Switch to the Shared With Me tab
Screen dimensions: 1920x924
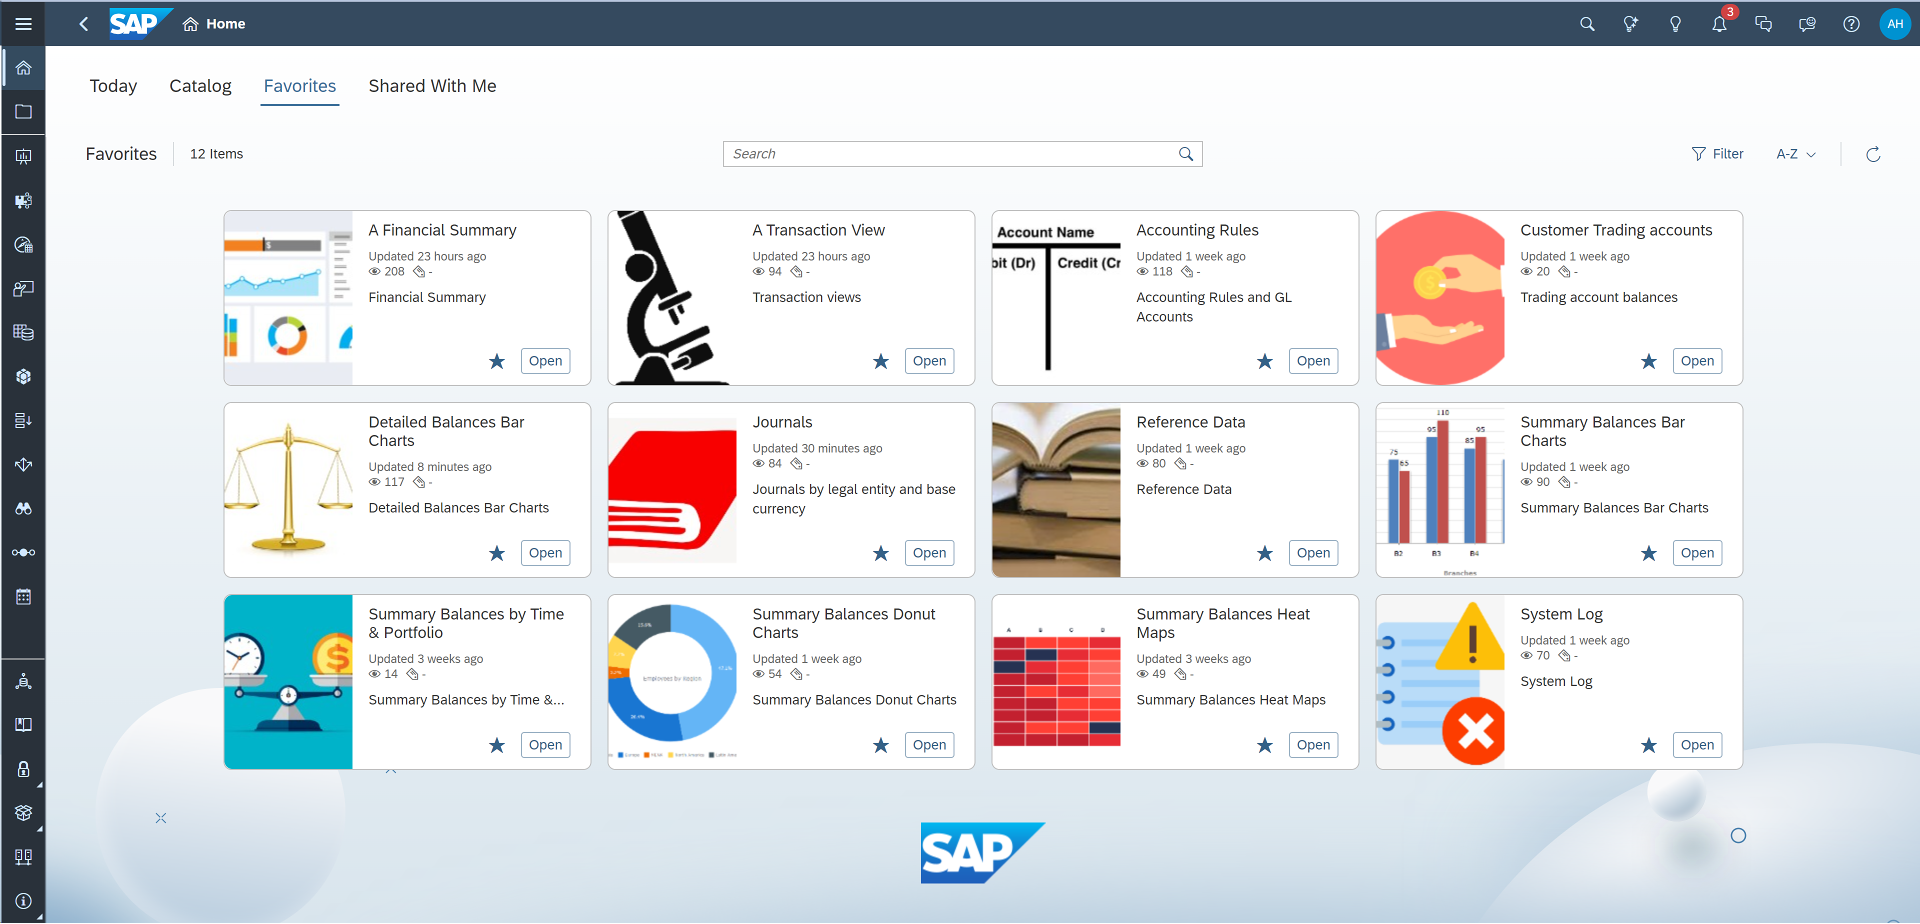coord(431,86)
